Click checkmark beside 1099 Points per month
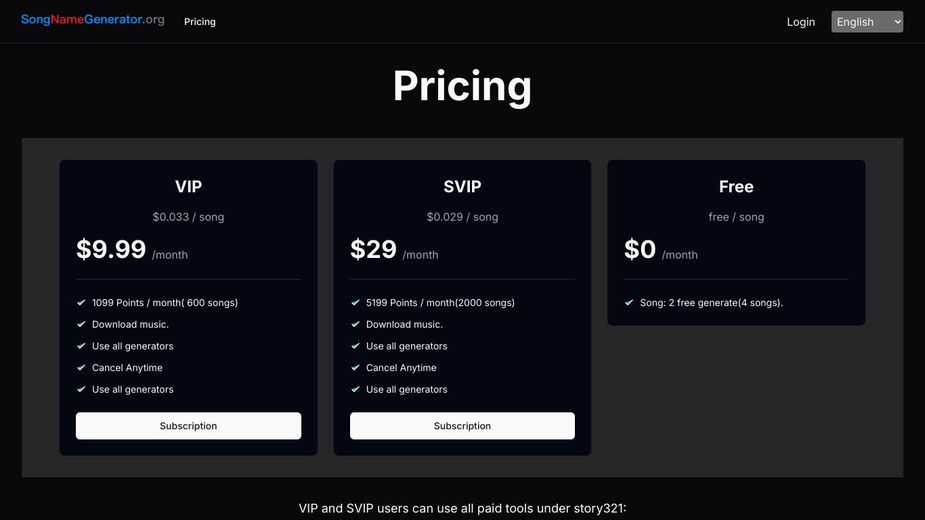This screenshot has width=925, height=520. pos(81,302)
